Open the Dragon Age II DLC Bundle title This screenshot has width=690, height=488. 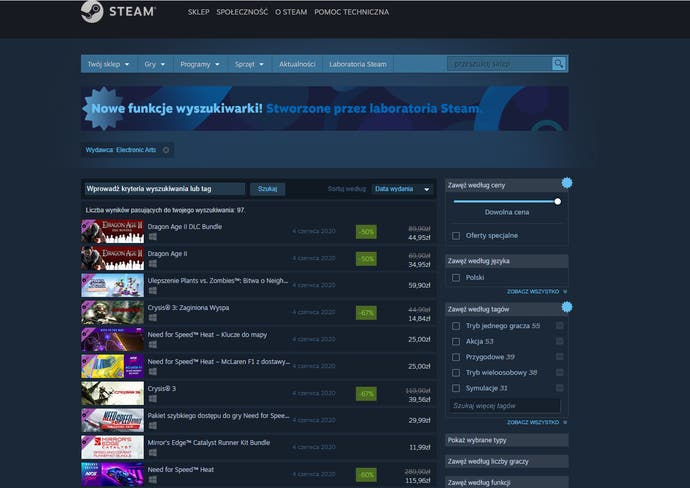click(185, 227)
